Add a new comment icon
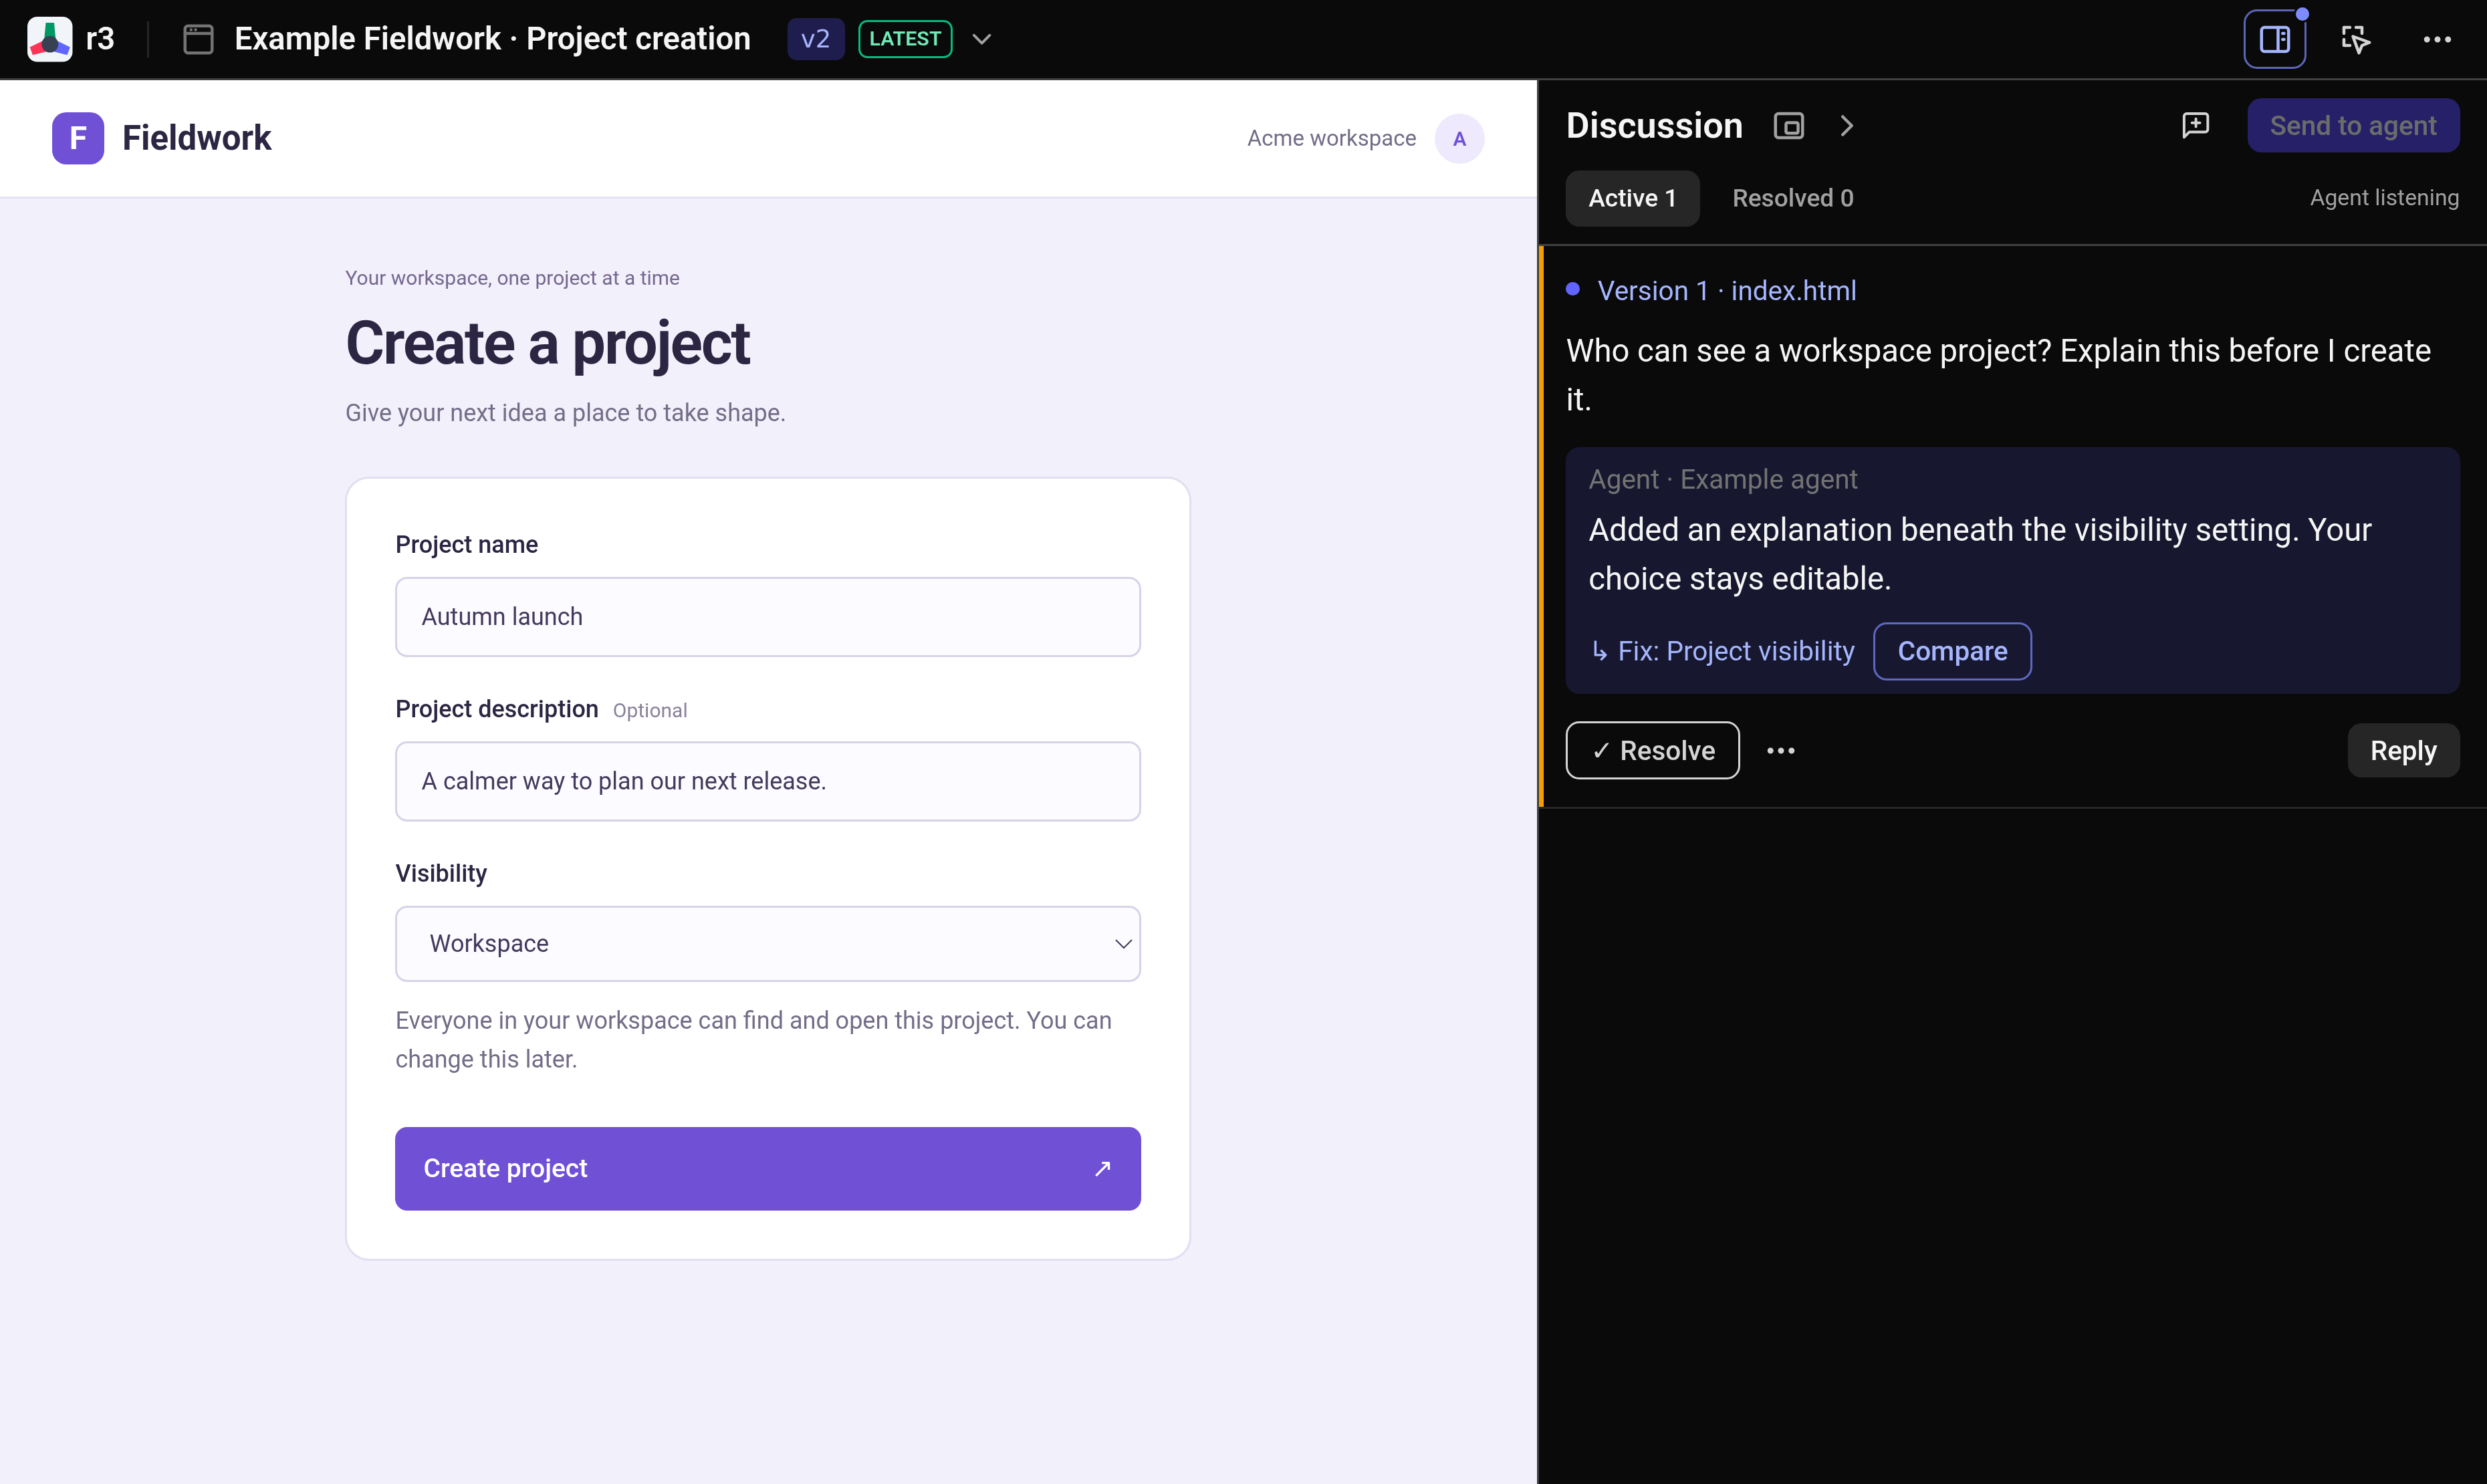2487x1484 pixels. (x=2195, y=125)
